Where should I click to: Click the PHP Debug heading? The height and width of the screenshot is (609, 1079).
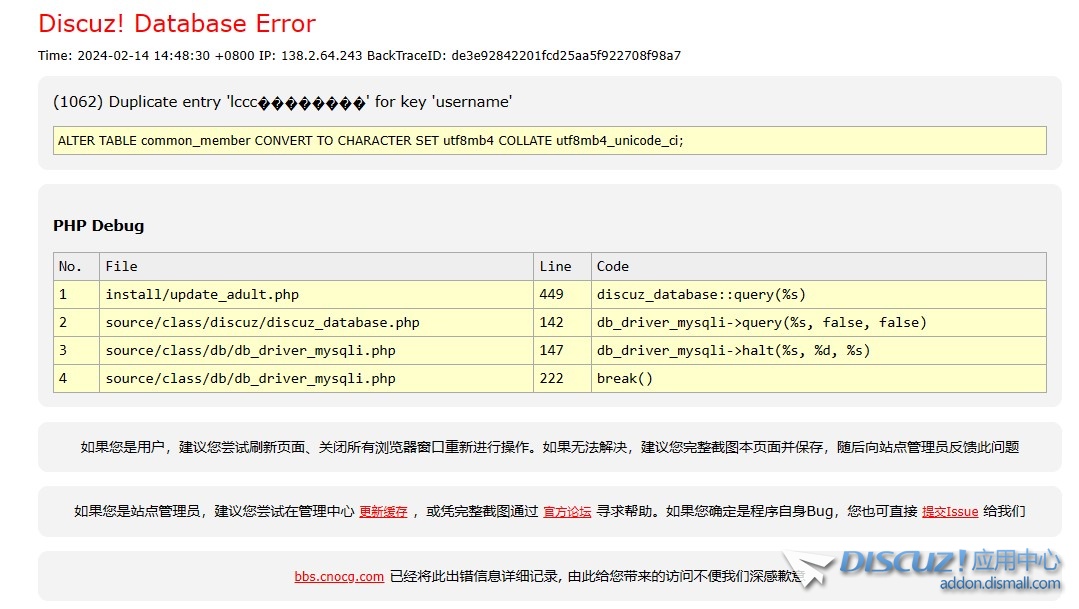pos(98,226)
